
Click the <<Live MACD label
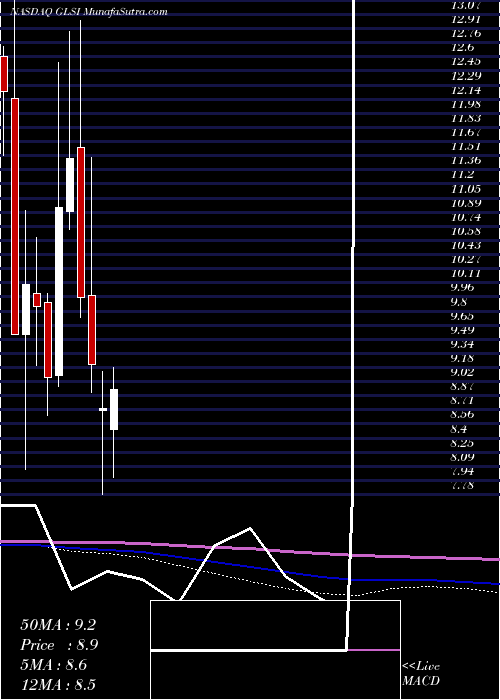(x=421, y=674)
